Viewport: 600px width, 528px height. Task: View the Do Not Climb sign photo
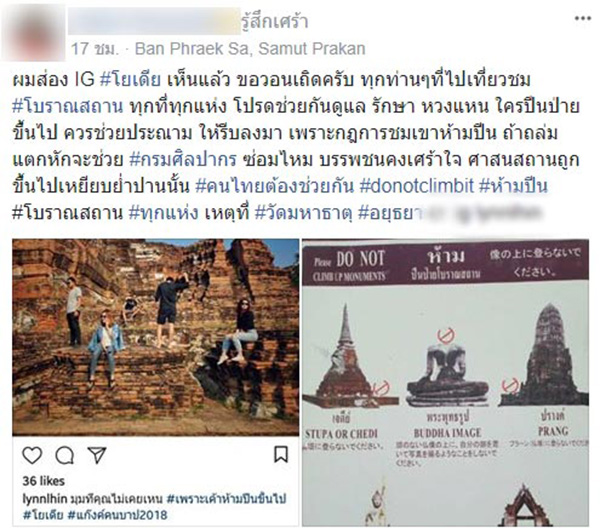(445, 383)
